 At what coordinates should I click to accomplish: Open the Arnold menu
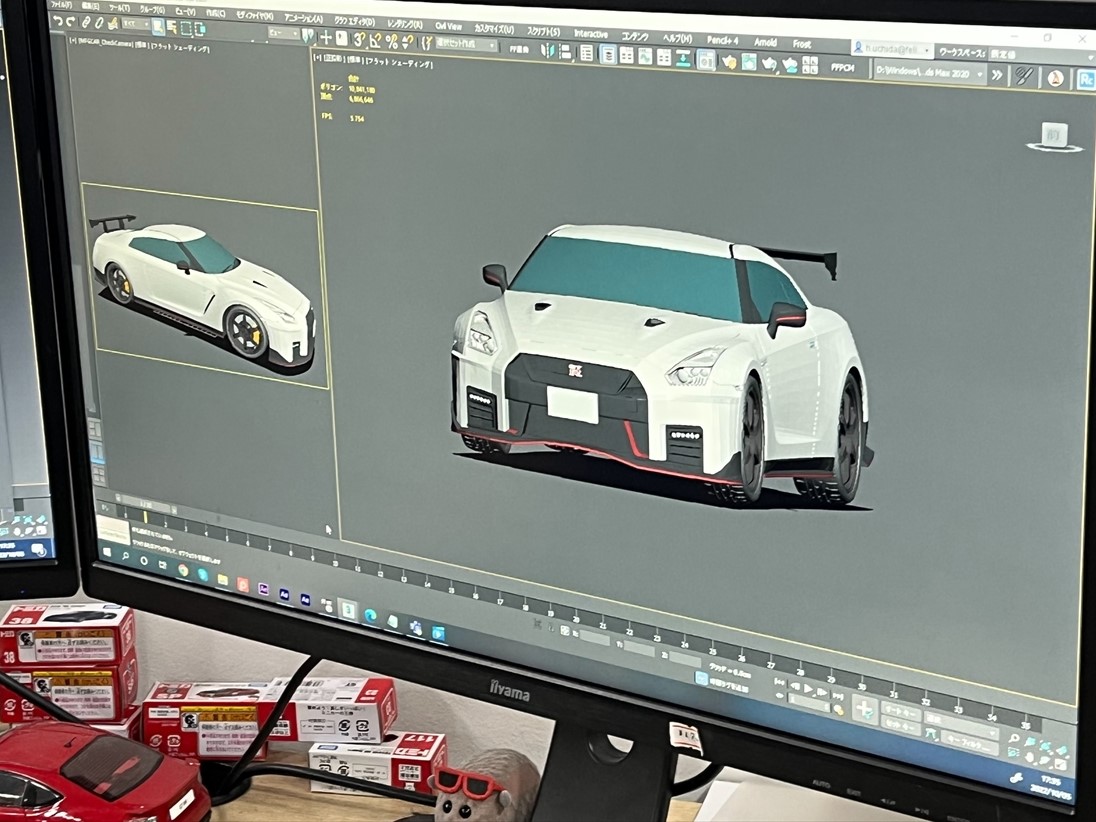pos(765,42)
